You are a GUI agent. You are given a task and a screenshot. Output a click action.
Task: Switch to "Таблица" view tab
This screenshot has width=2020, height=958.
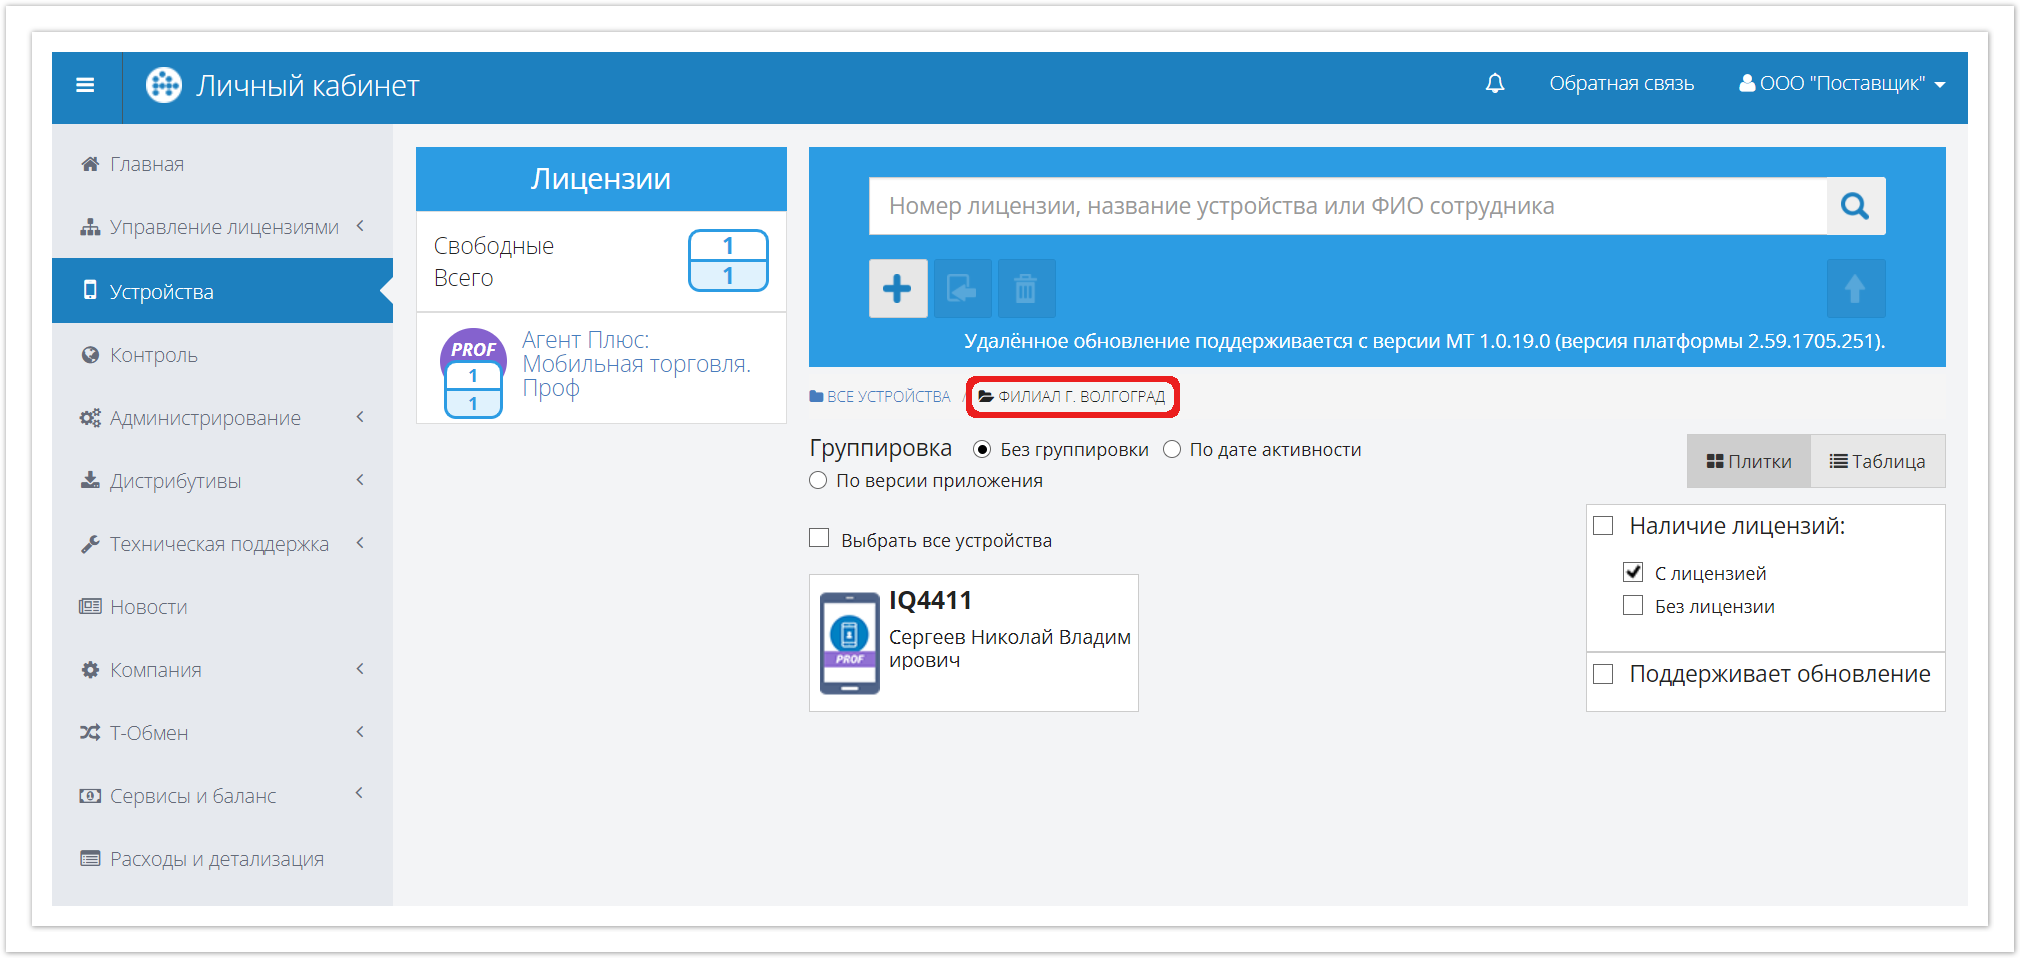pyautogui.click(x=1877, y=461)
